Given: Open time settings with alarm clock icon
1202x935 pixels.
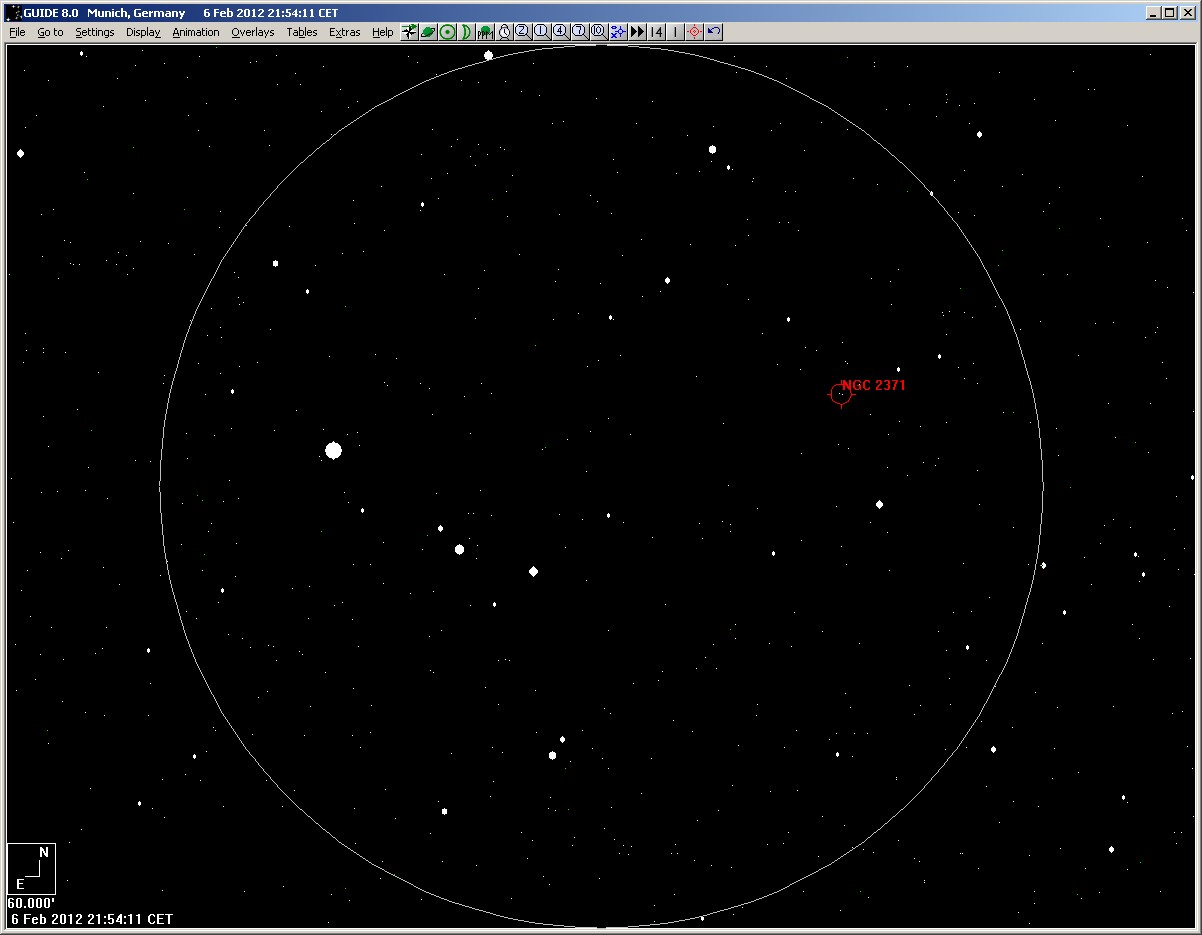Looking at the screenshot, I should click(504, 32).
